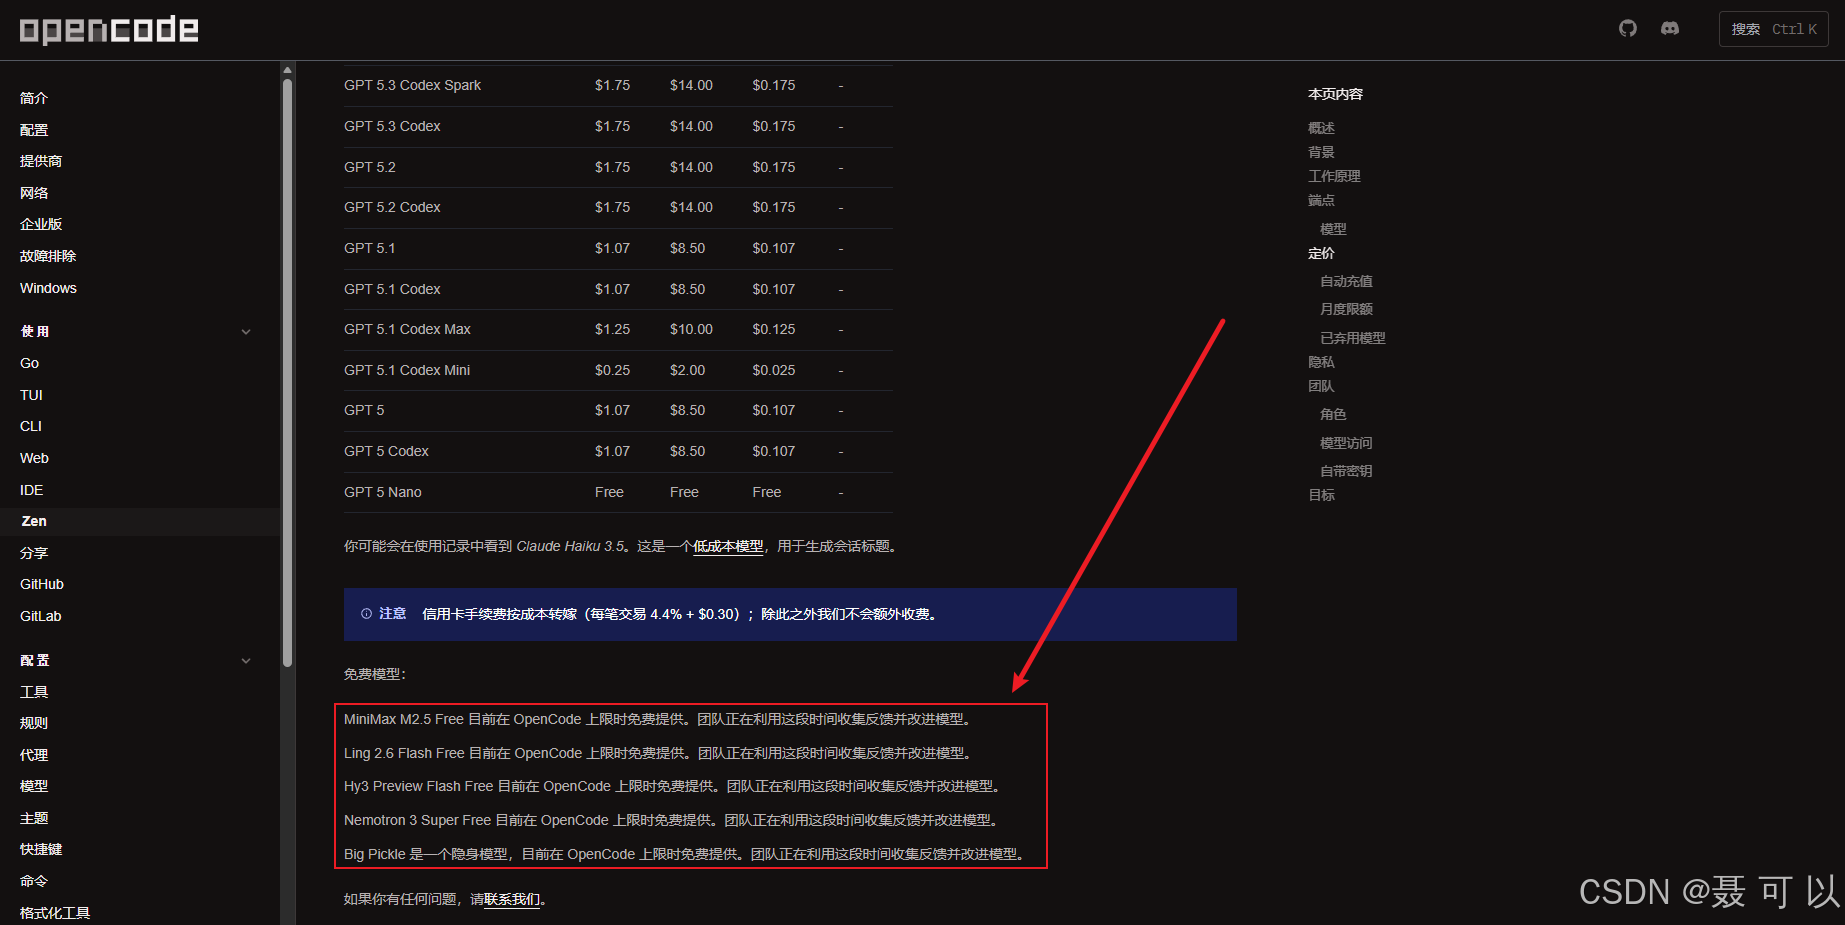Jump to 定价 in page contents

(x=1321, y=253)
